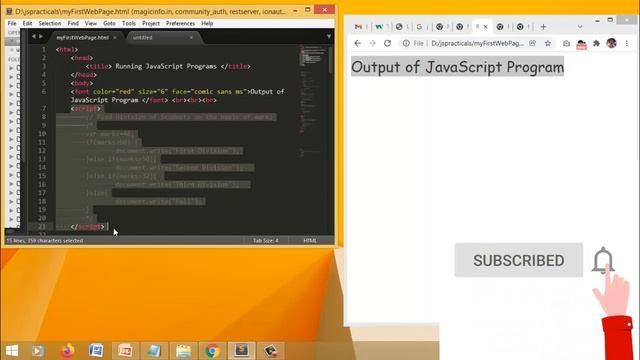Click the code minimap in Sublime

(x=313, y=102)
